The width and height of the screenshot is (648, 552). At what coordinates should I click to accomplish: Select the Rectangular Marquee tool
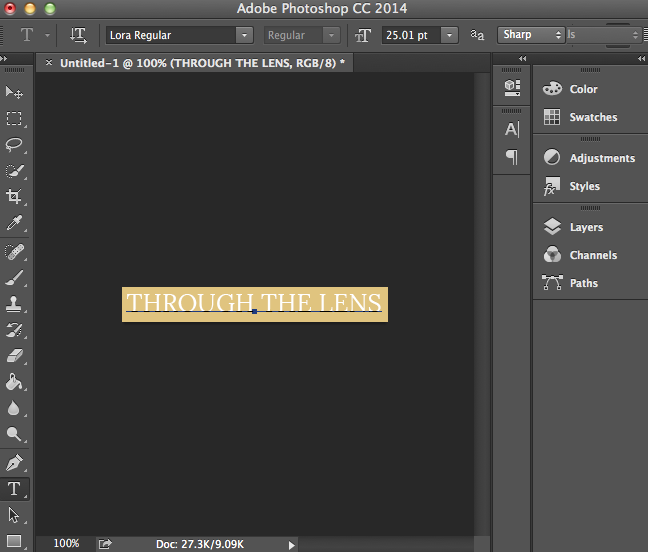click(x=14, y=118)
